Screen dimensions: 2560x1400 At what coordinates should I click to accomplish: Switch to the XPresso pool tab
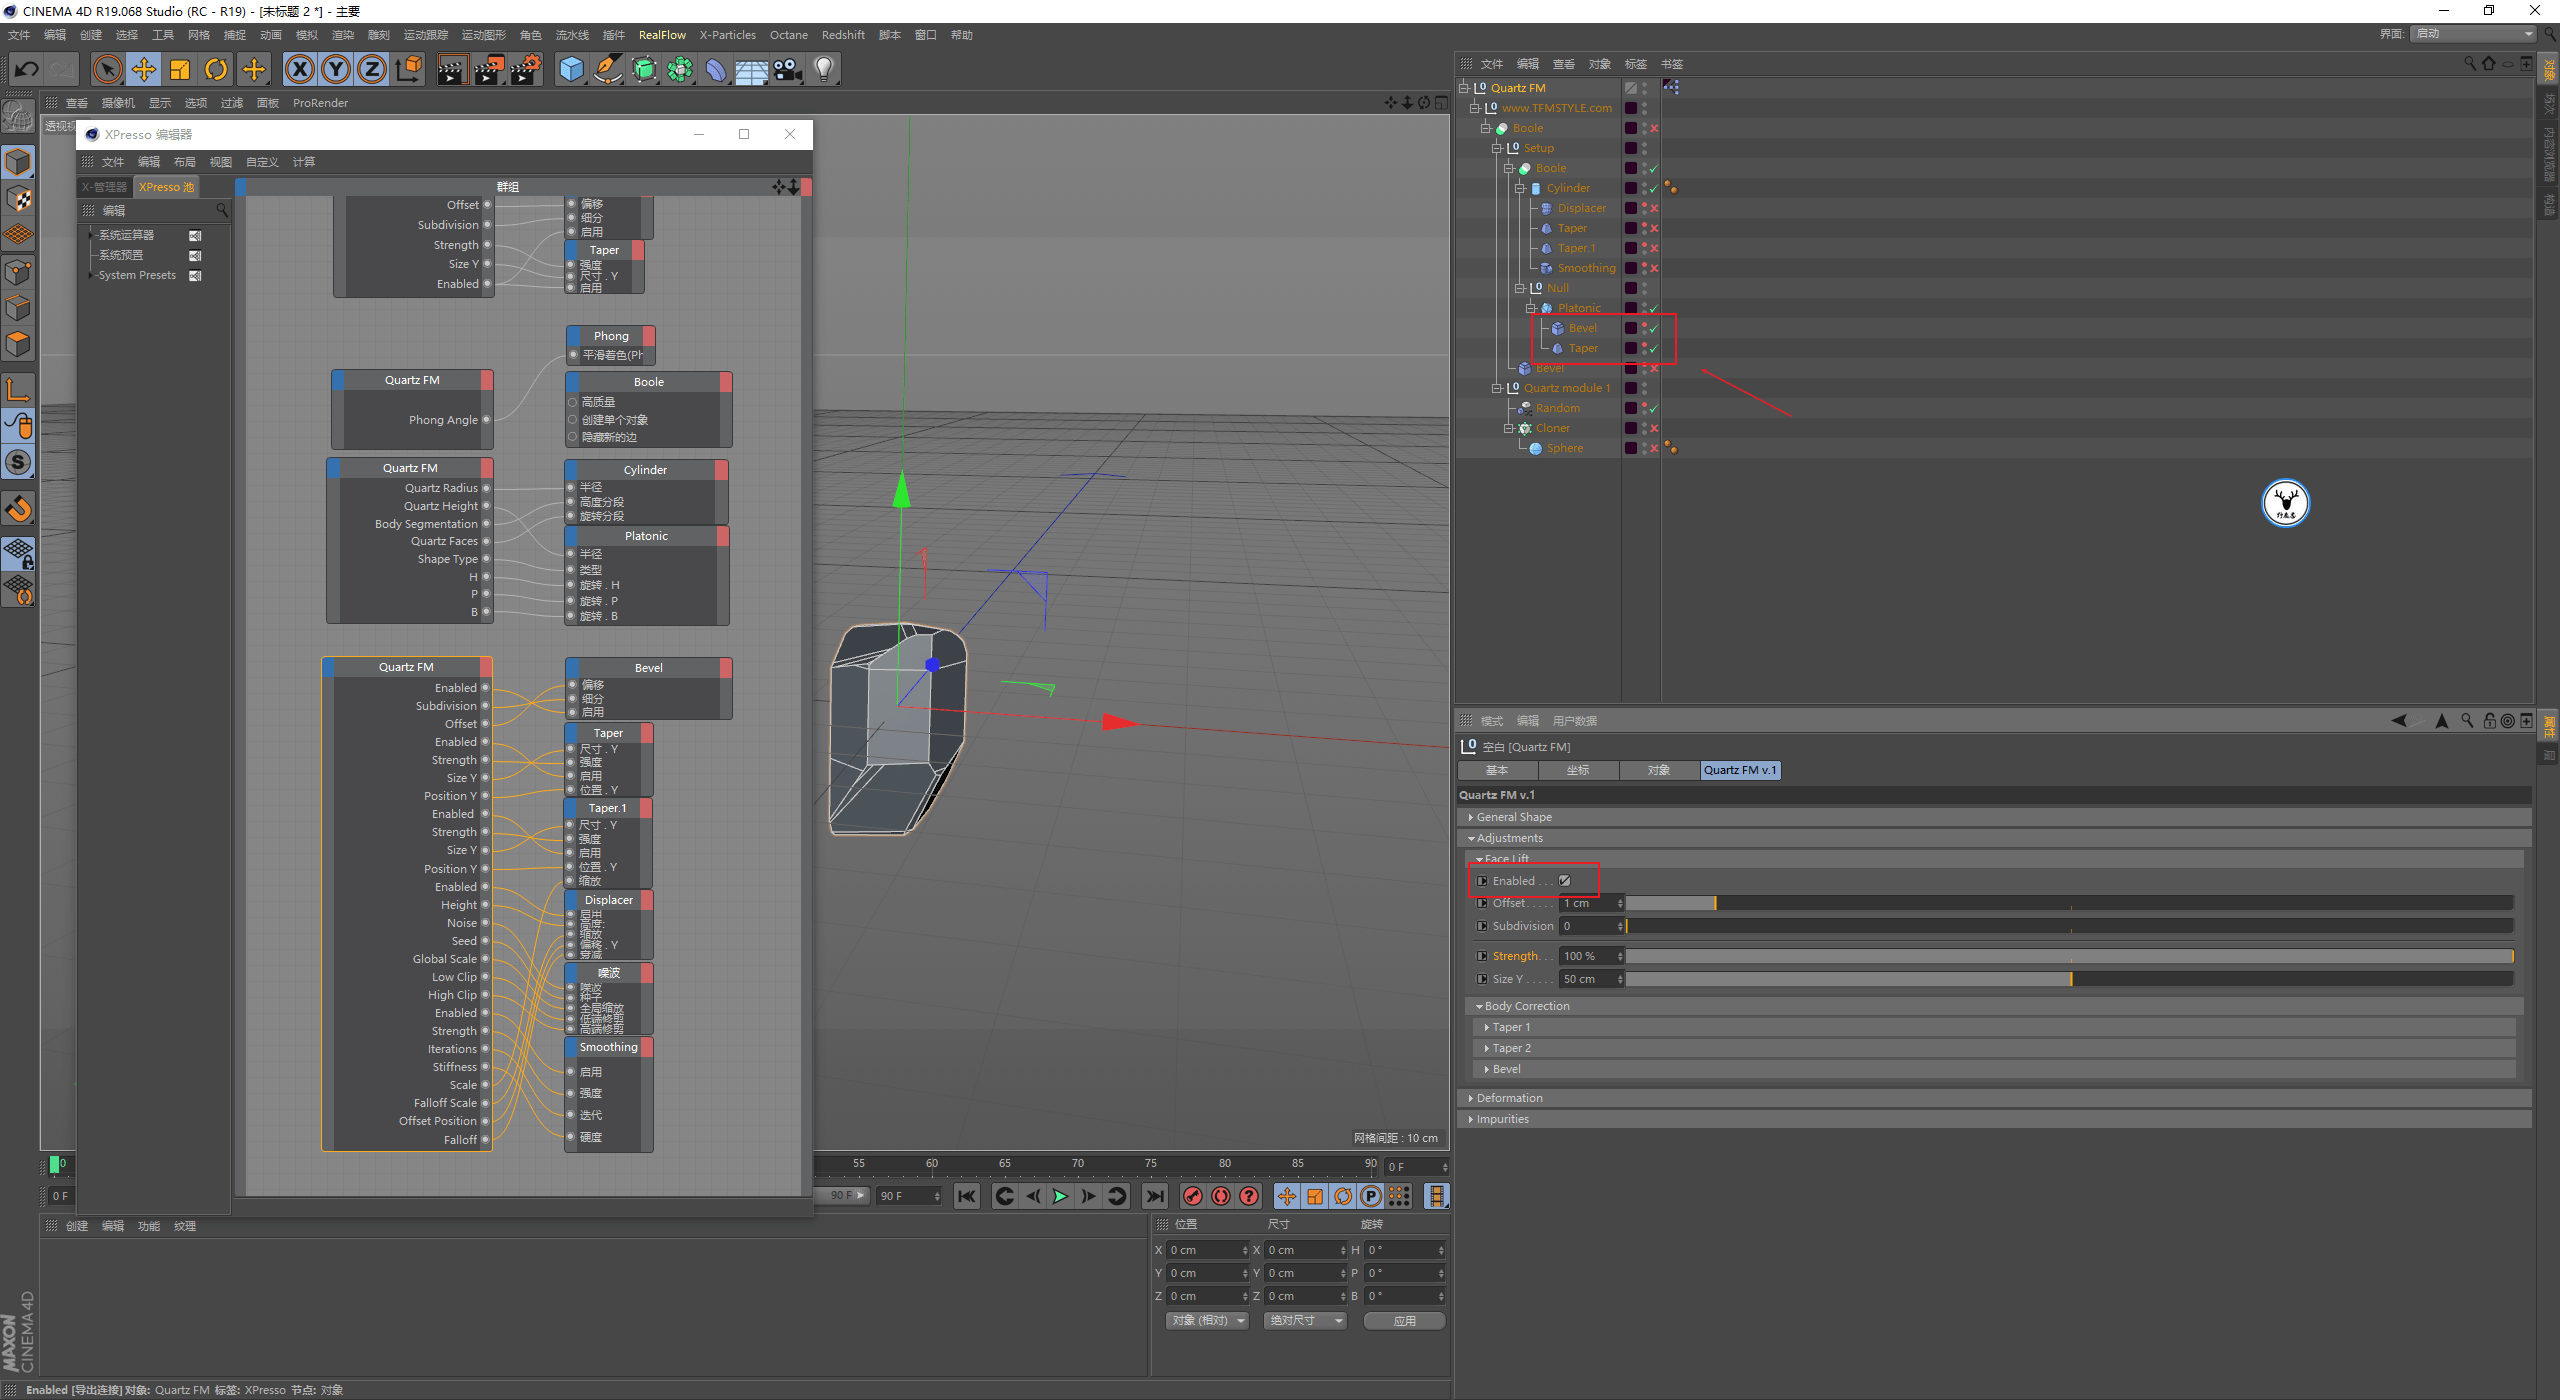point(166,187)
